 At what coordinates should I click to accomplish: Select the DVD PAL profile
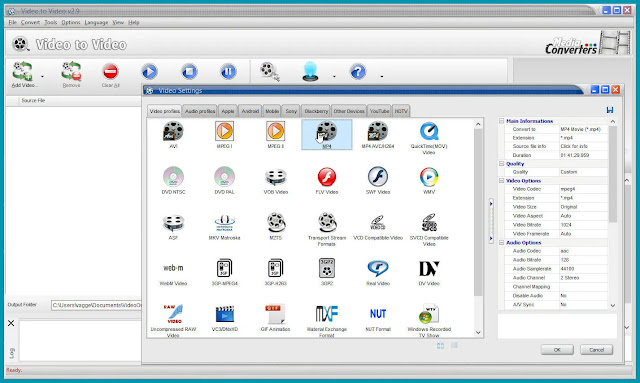click(224, 177)
